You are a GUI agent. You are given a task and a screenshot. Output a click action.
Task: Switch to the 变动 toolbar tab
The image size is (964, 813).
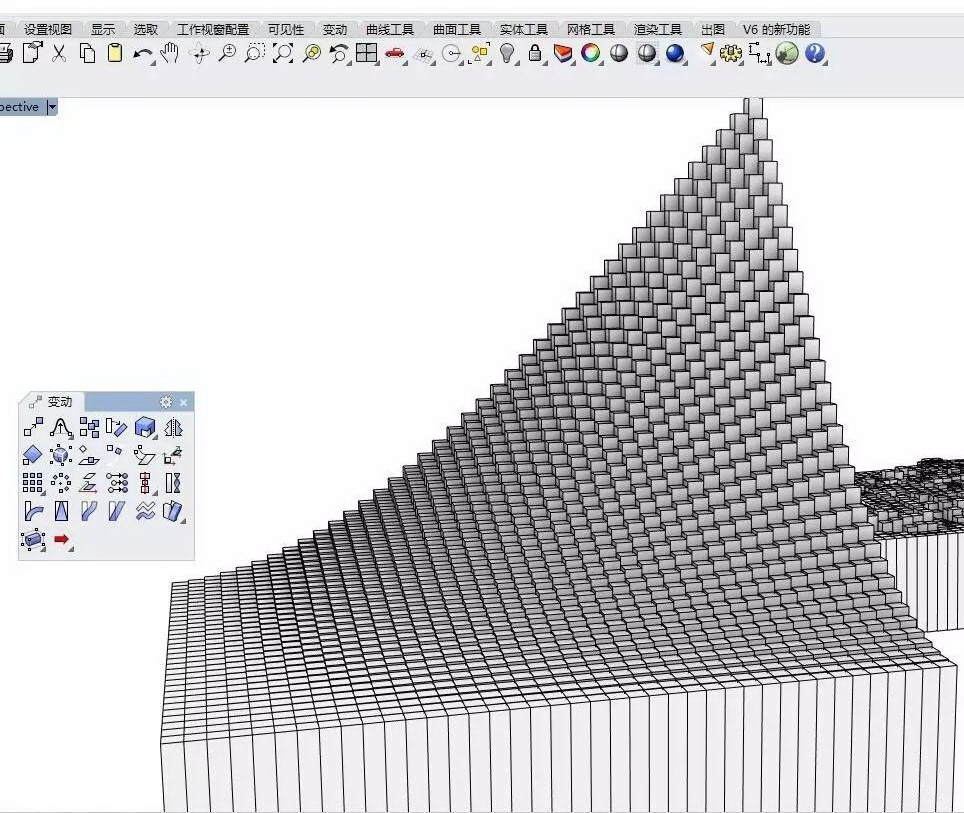[x=335, y=29]
